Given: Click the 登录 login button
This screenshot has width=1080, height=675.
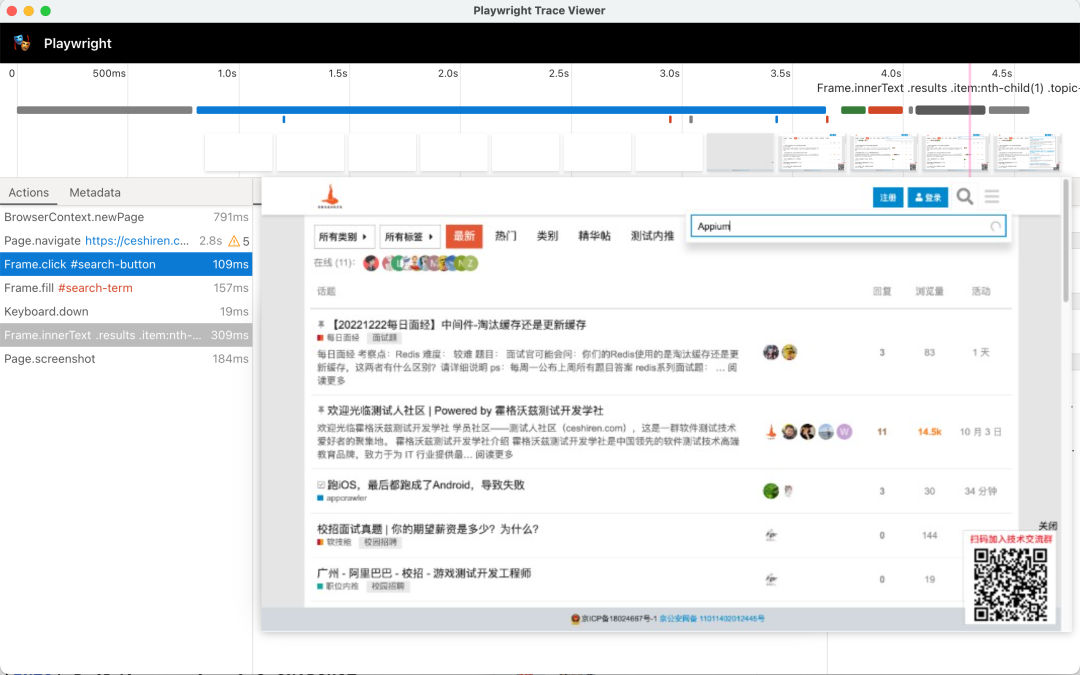Looking at the screenshot, I should 927,197.
